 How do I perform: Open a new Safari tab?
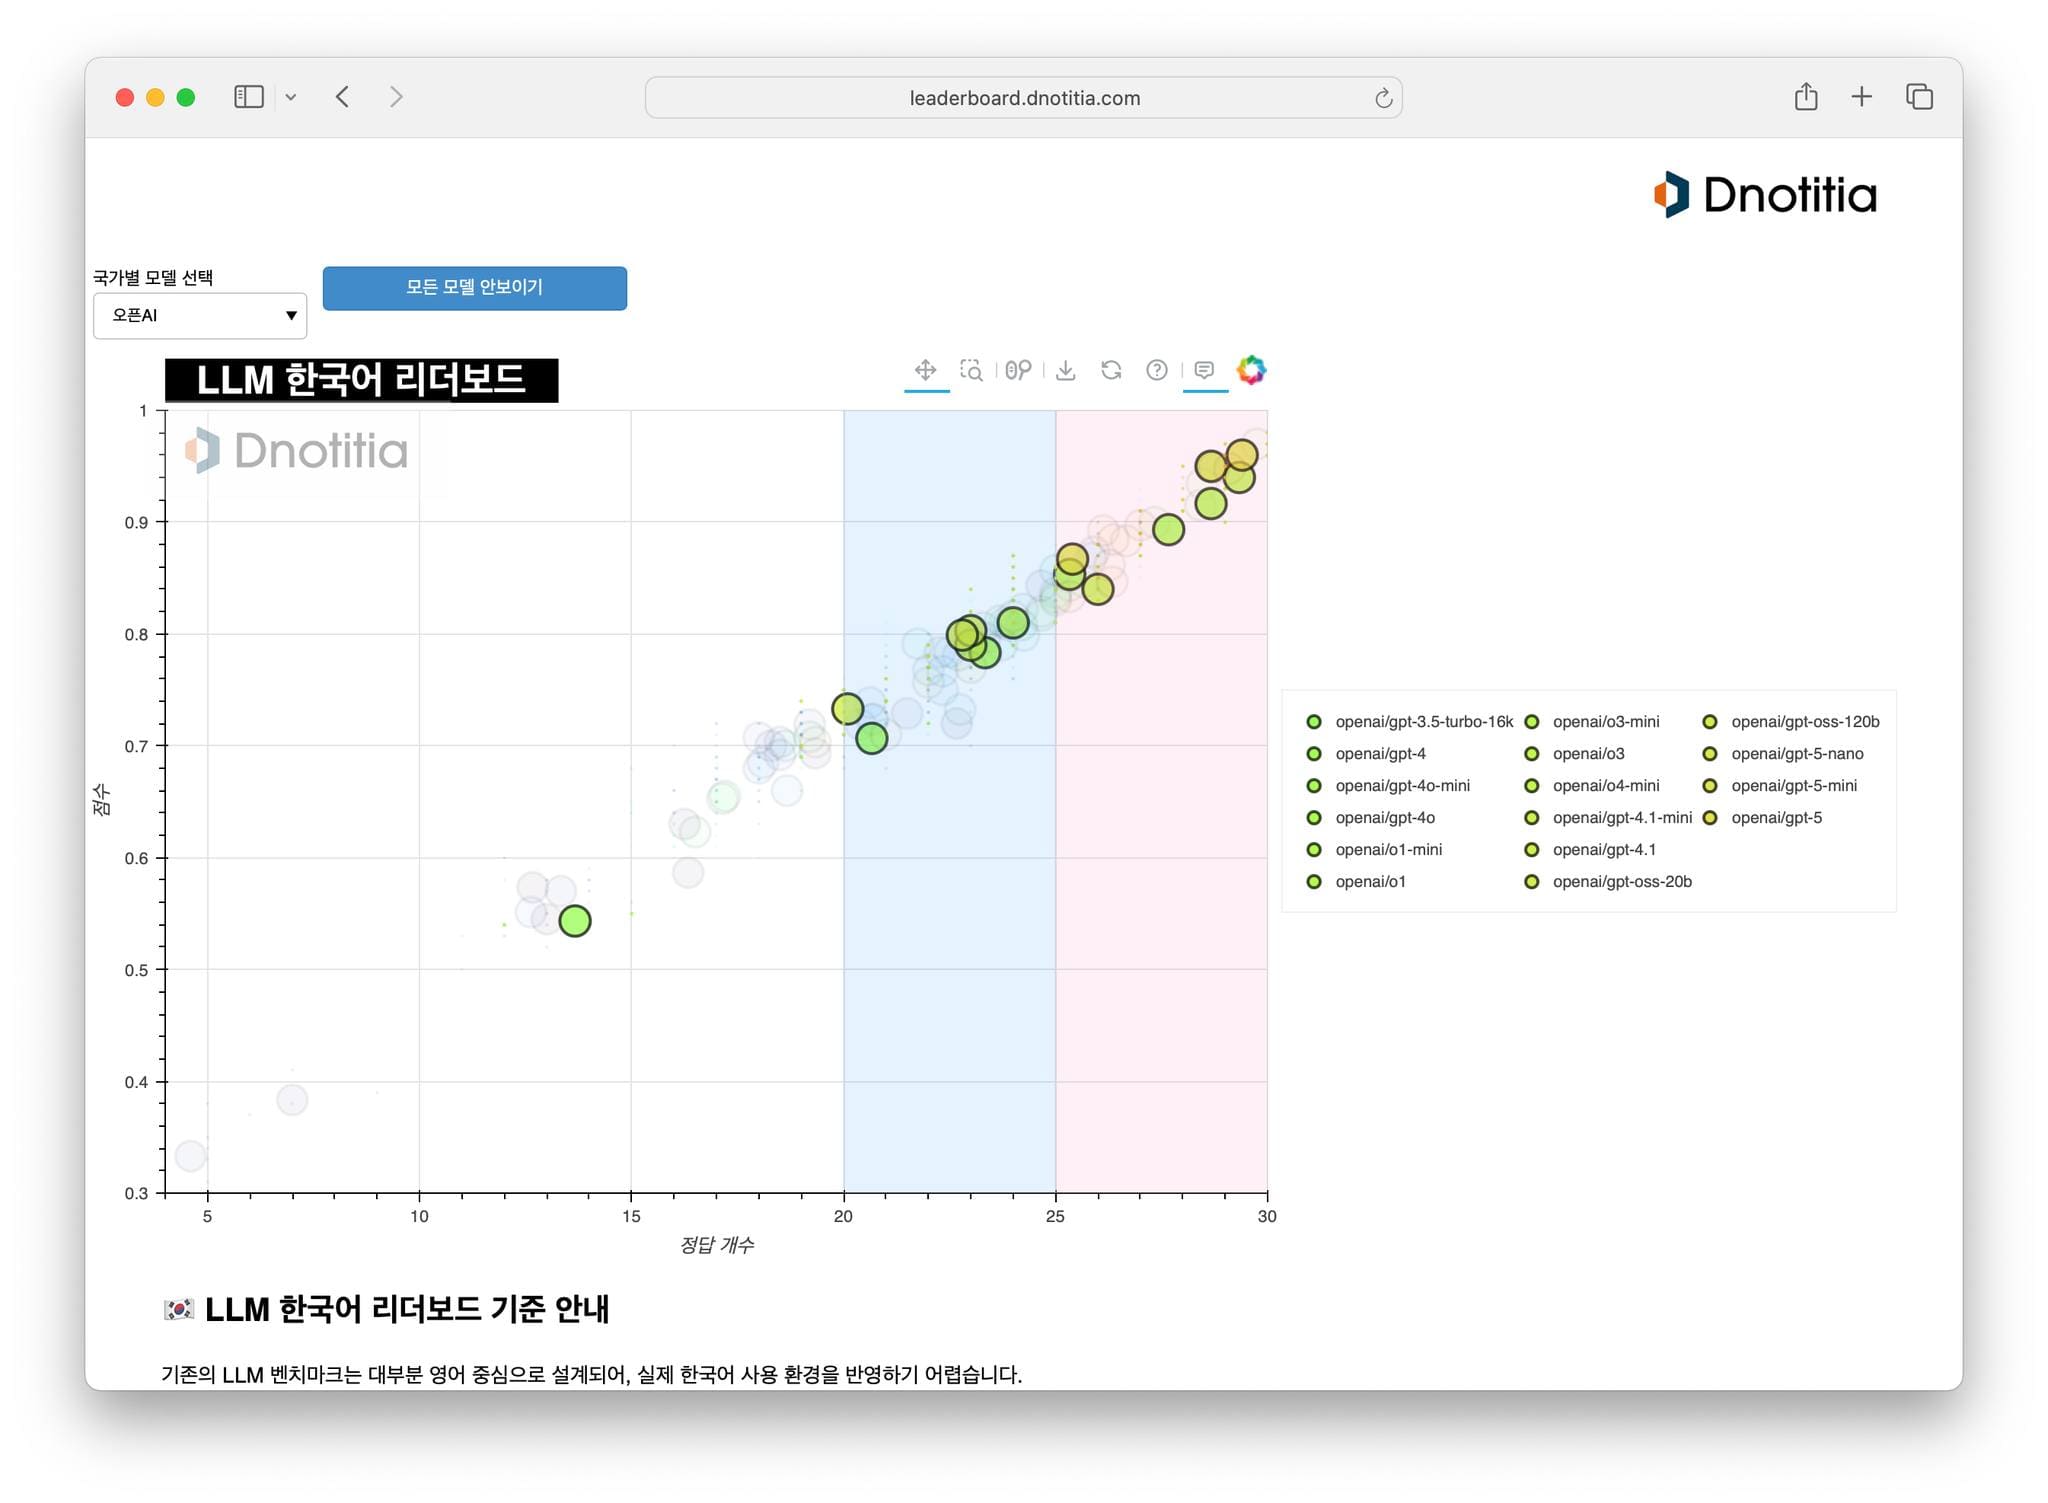coord(1861,97)
